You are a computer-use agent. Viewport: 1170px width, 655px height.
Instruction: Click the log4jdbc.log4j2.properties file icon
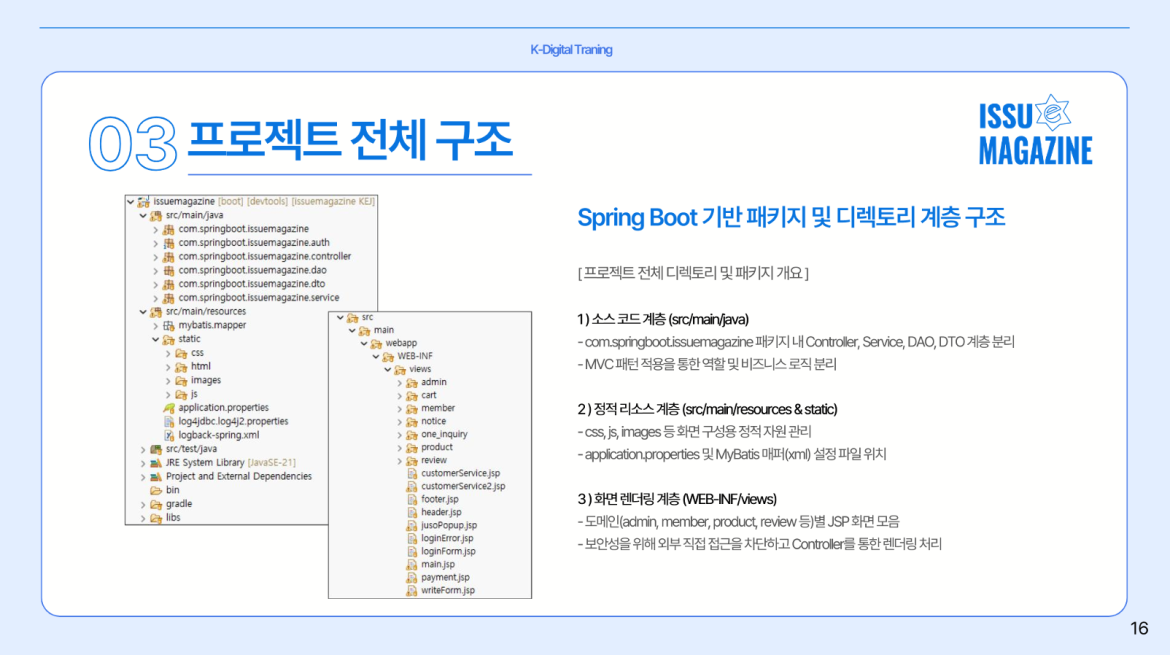point(169,422)
